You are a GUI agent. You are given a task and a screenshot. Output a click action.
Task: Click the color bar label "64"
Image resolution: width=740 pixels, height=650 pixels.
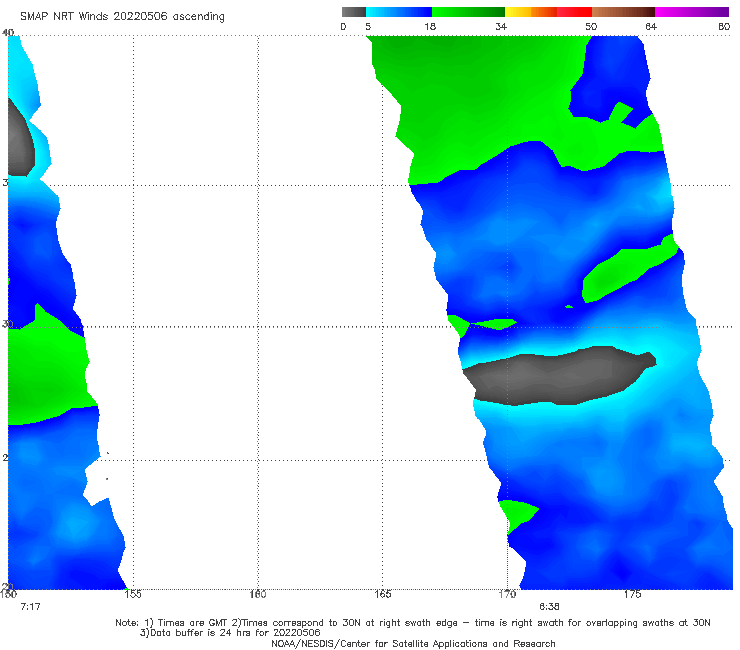(x=651, y=26)
